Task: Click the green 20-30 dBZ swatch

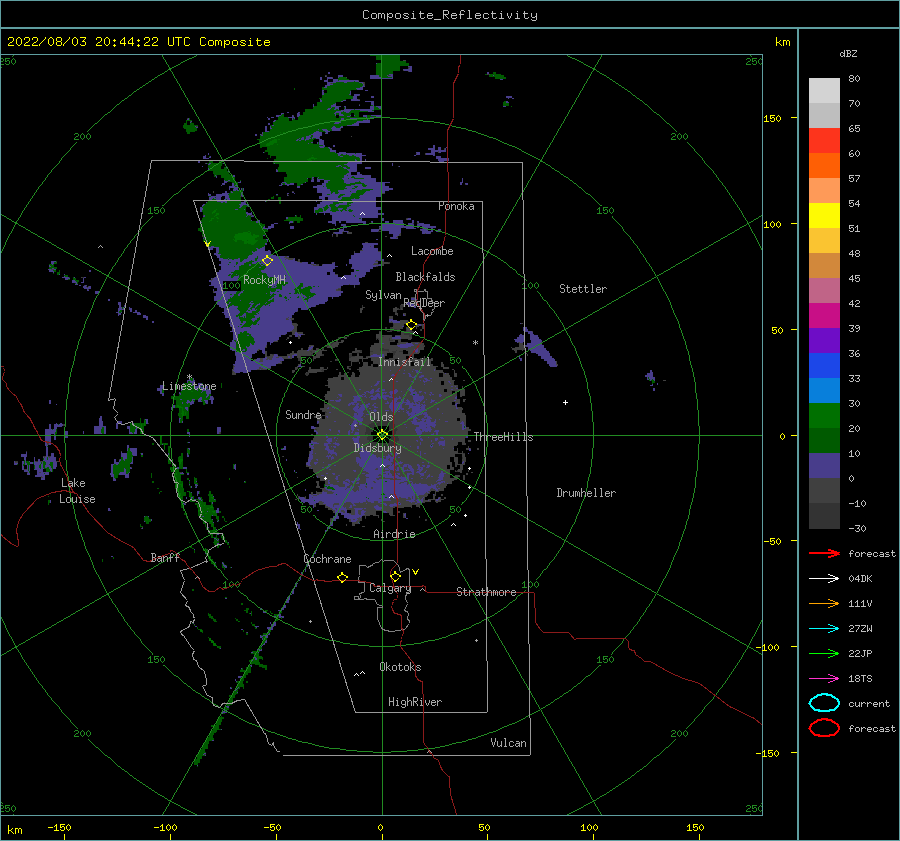Action: tap(824, 415)
